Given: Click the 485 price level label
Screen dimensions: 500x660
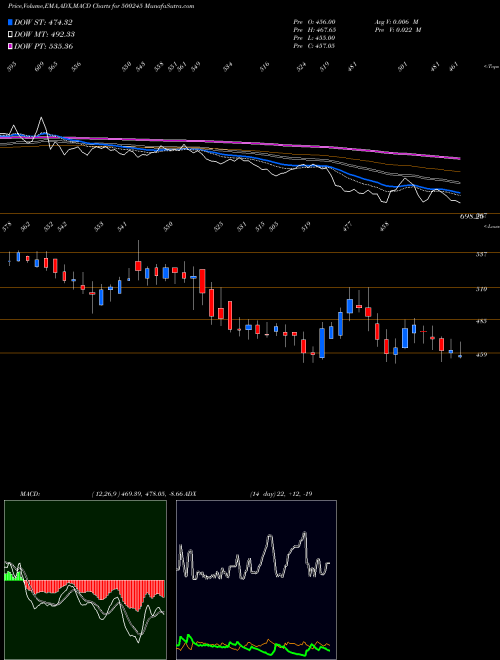Looking at the screenshot, I should tap(481, 321).
